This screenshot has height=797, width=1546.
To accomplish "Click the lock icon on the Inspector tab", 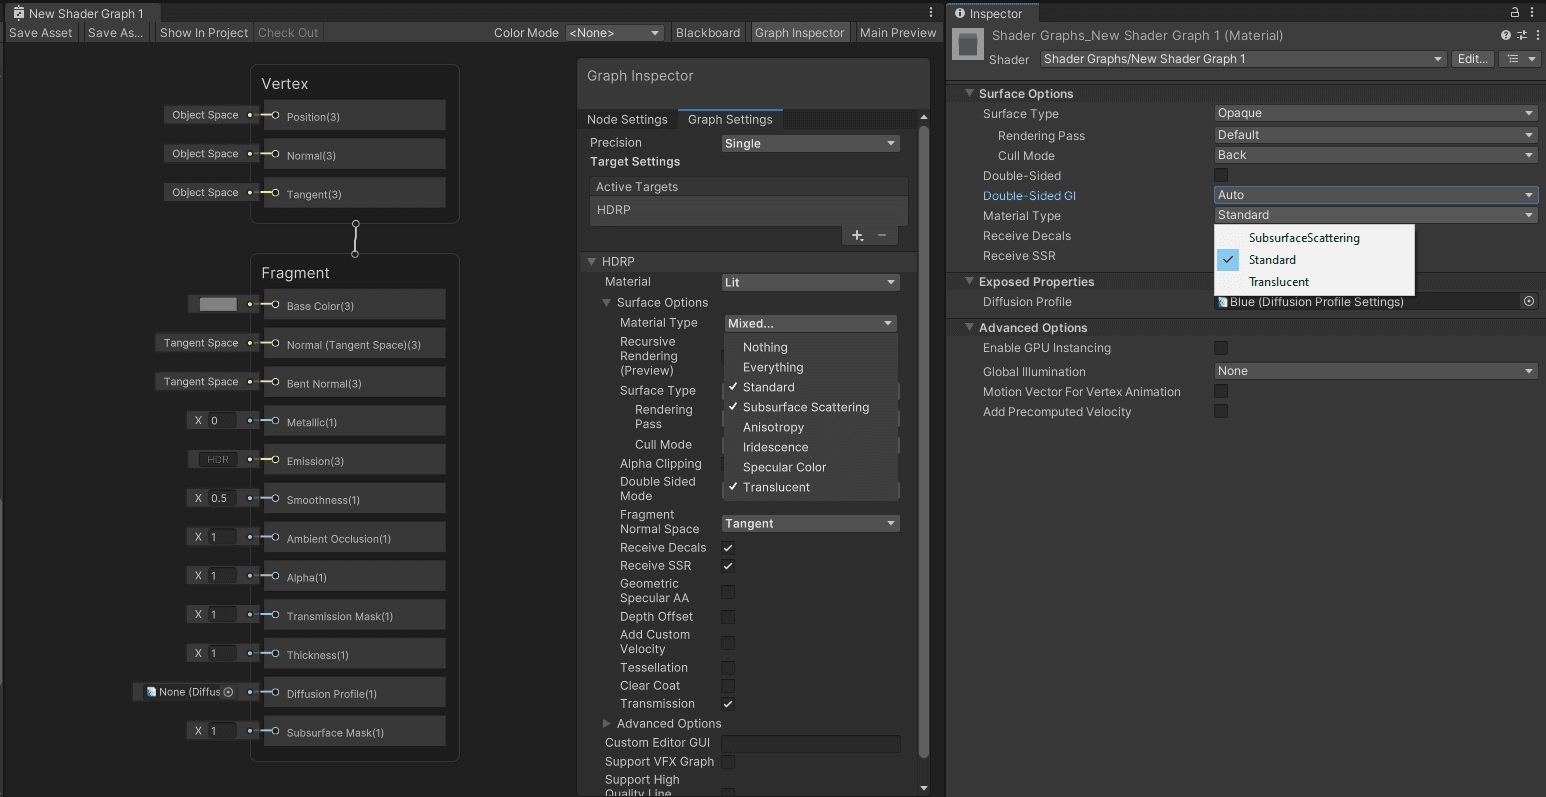I will [1512, 11].
